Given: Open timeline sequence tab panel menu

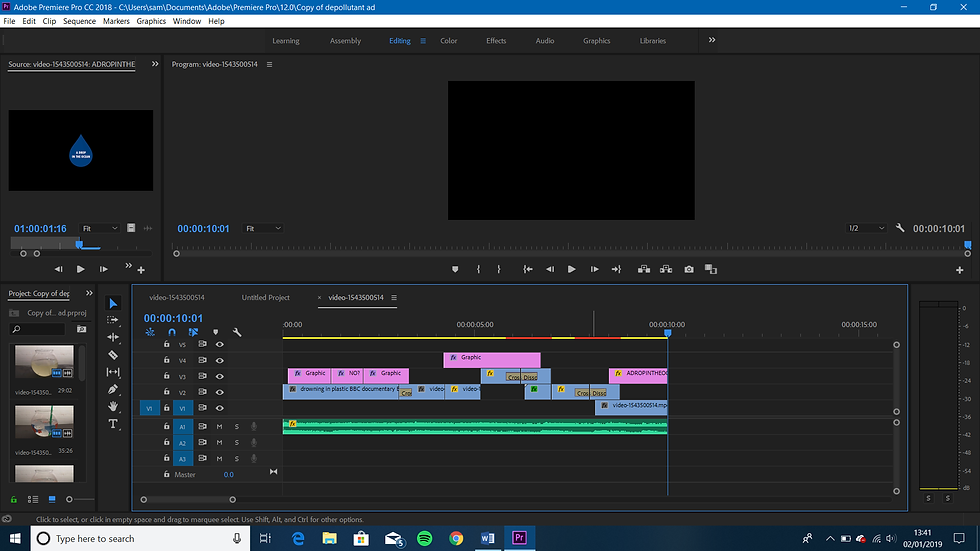Looking at the screenshot, I should 394,297.
